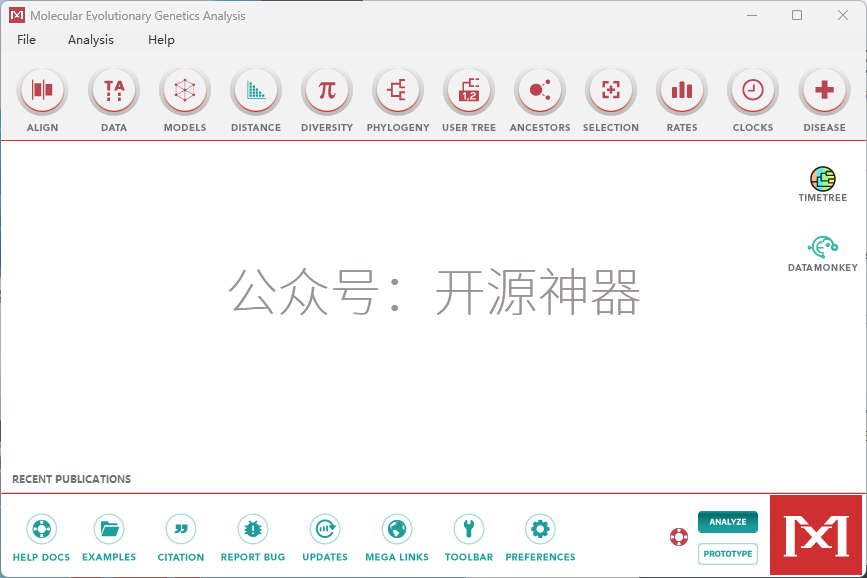The width and height of the screenshot is (867, 578).
Task: Click the Report Bug icon
Action: pos(253,529)
